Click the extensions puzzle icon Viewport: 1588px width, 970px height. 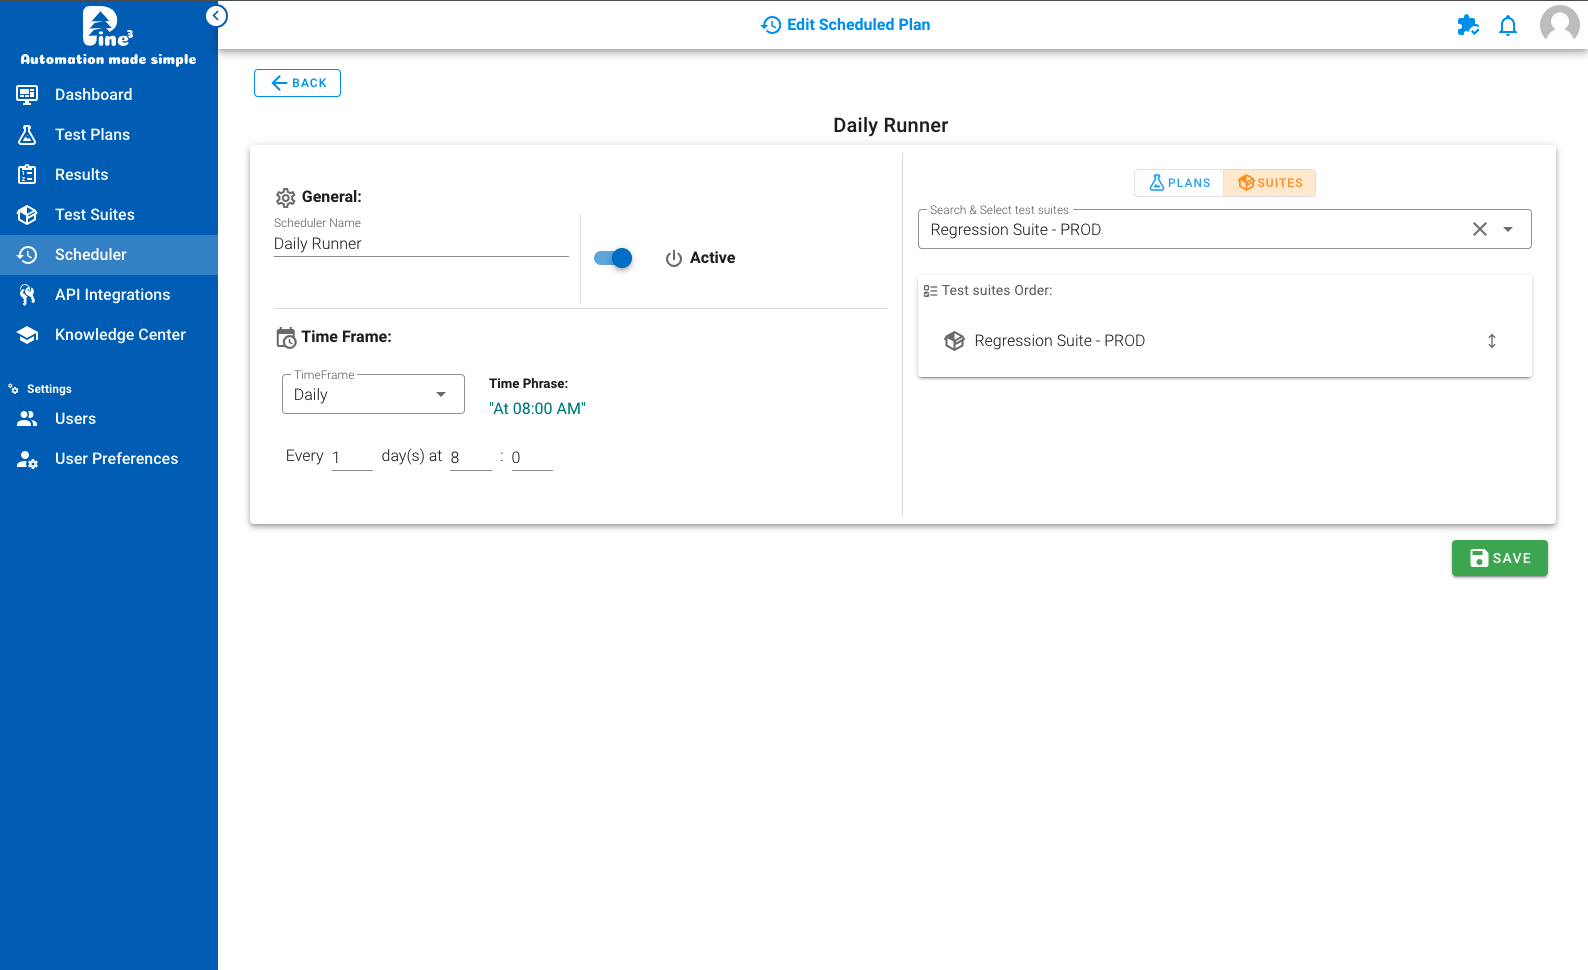1467,25
